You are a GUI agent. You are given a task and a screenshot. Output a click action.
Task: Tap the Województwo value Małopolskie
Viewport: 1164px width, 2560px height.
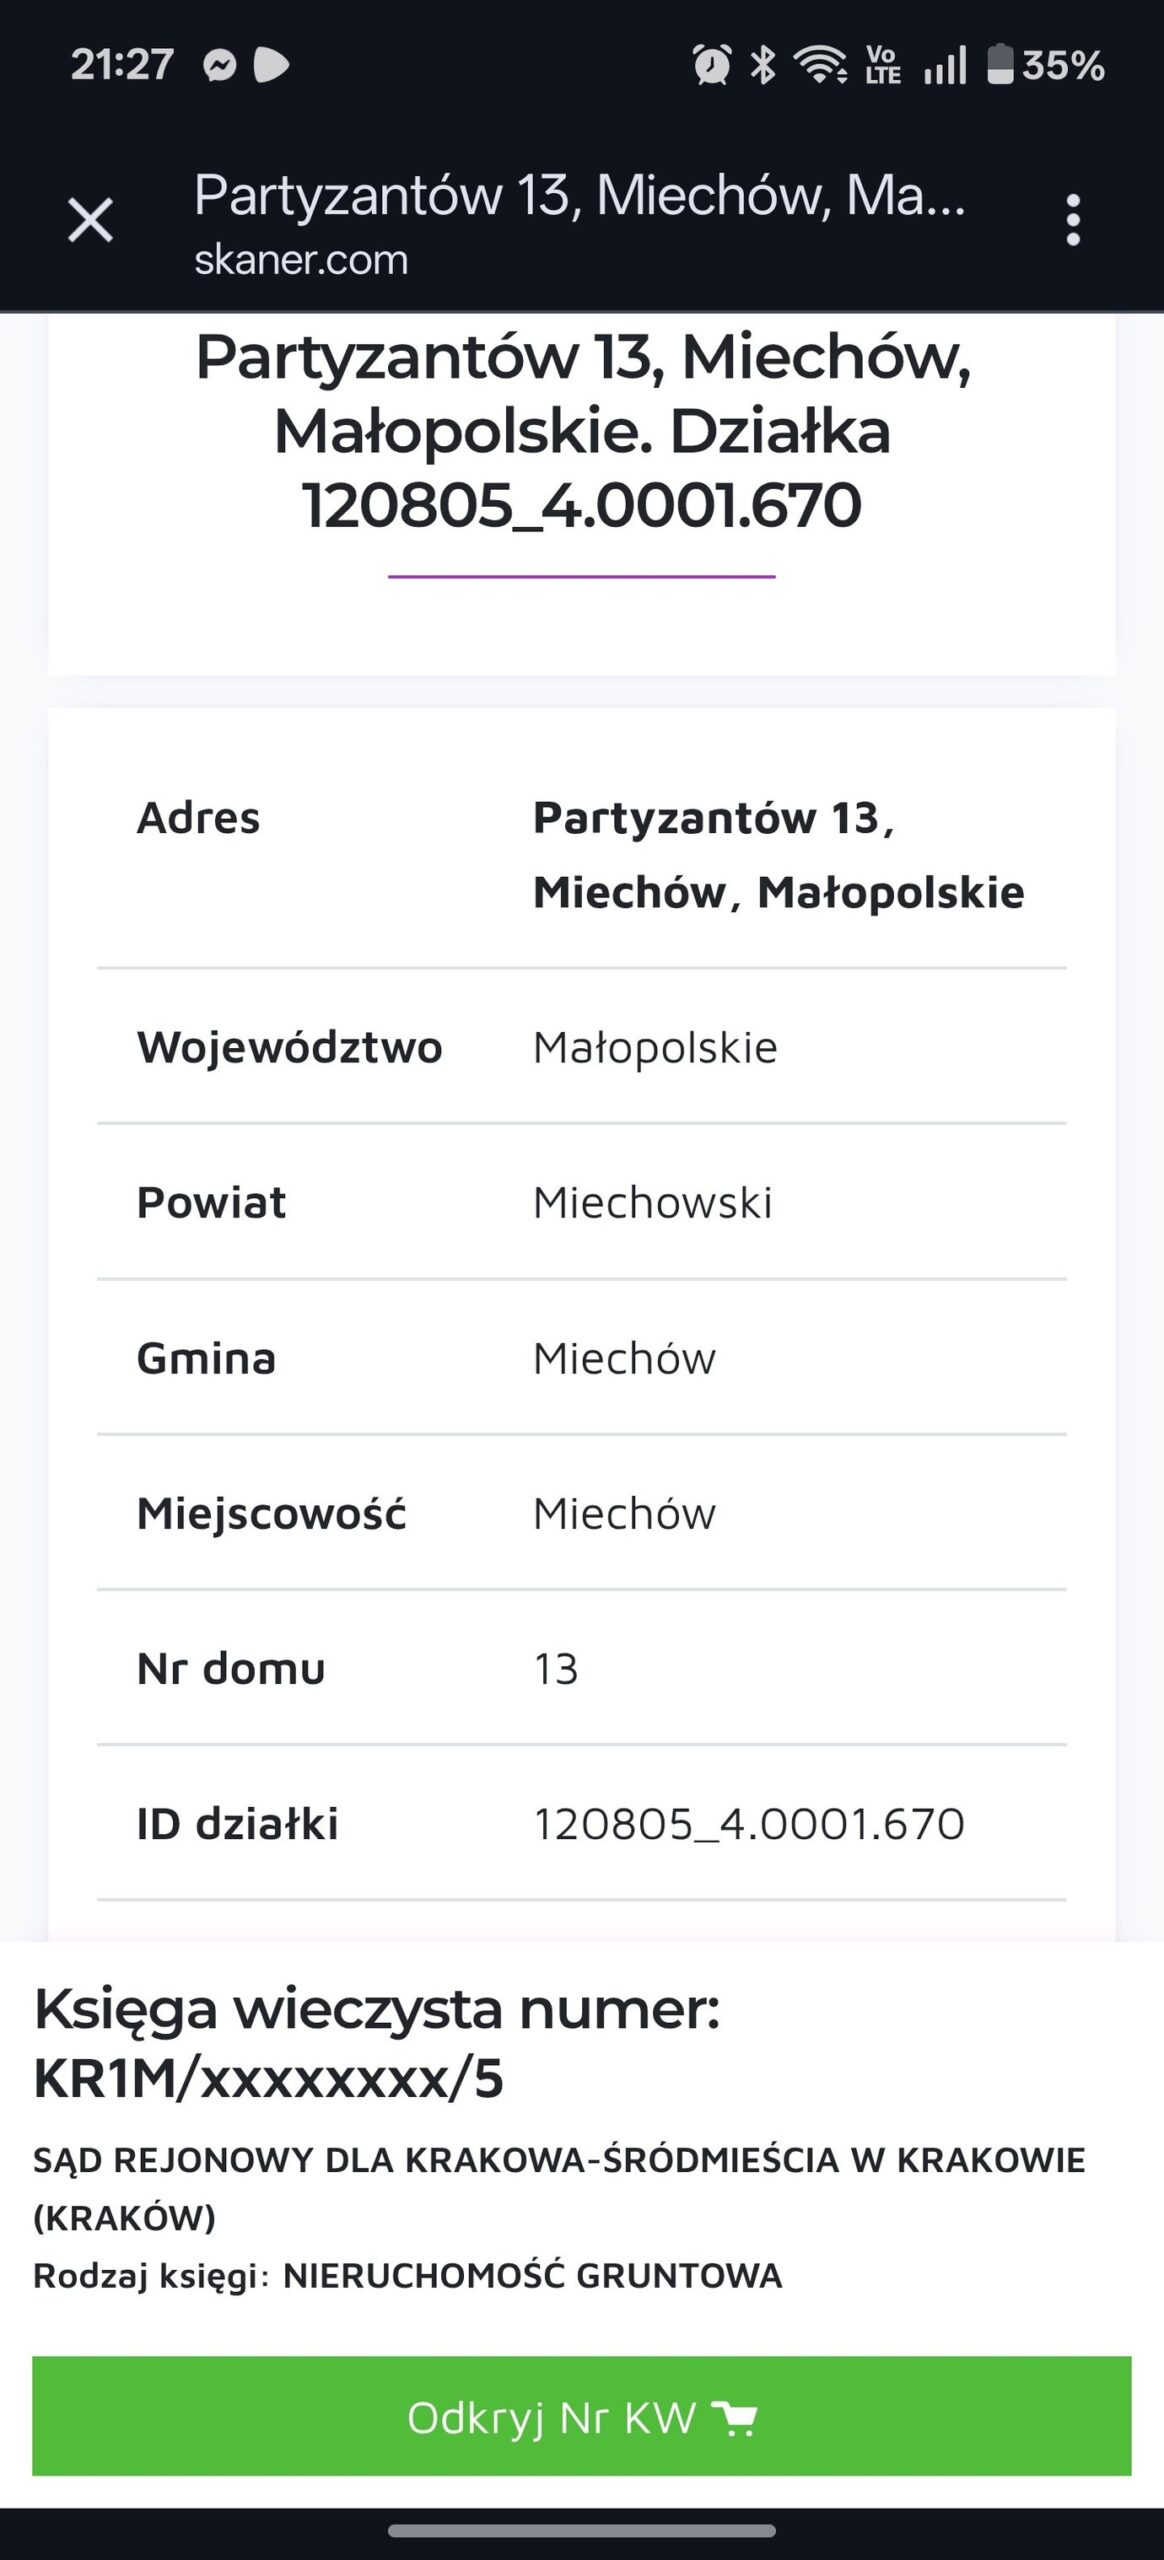click(x=655, y=1047)
